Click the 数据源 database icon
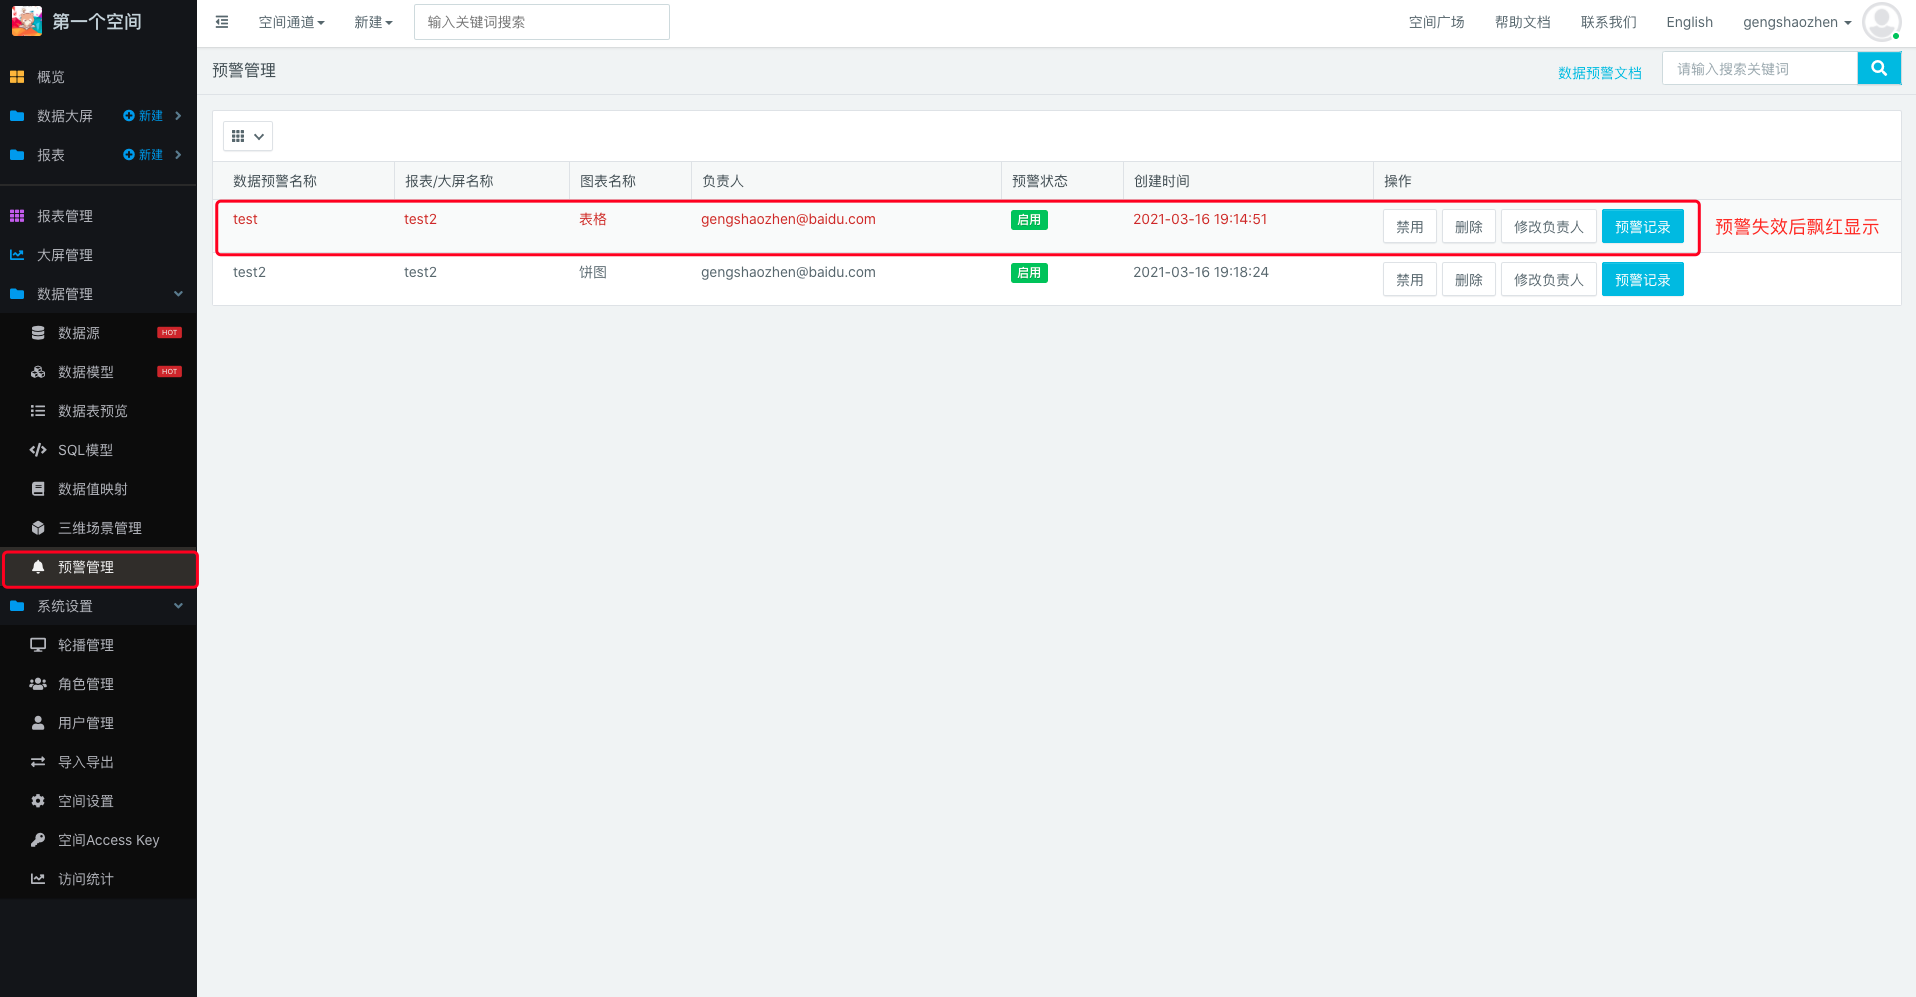 tap(38, 333)
